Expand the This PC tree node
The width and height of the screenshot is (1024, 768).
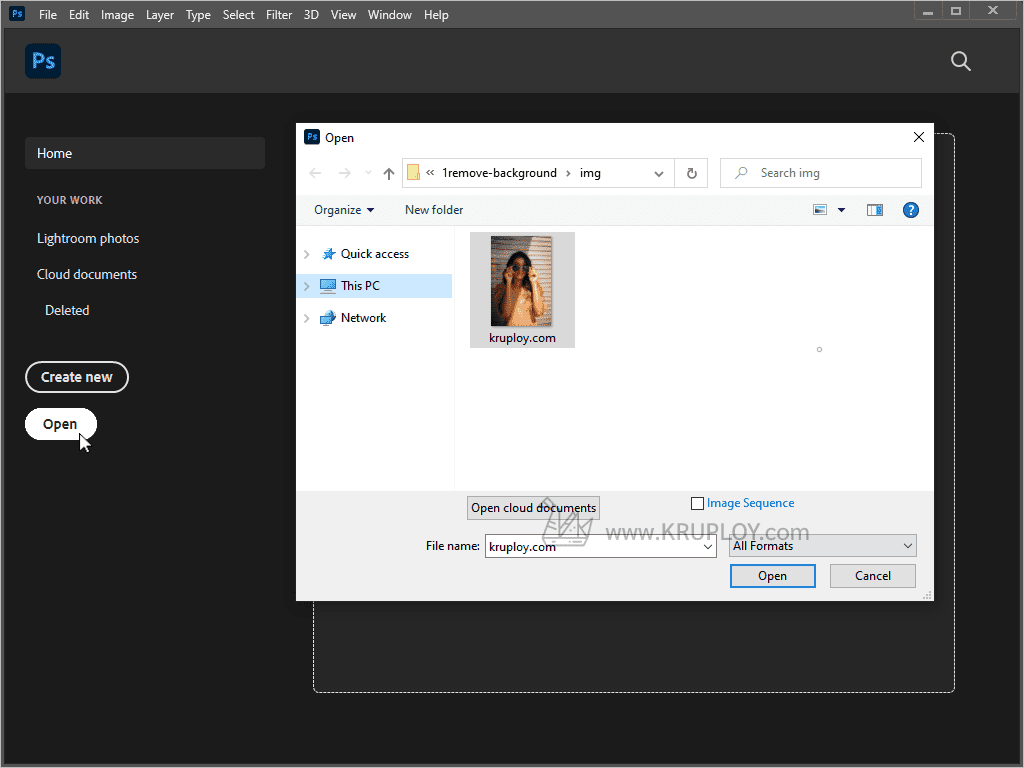pyautogui.click(x=306, y=286)
